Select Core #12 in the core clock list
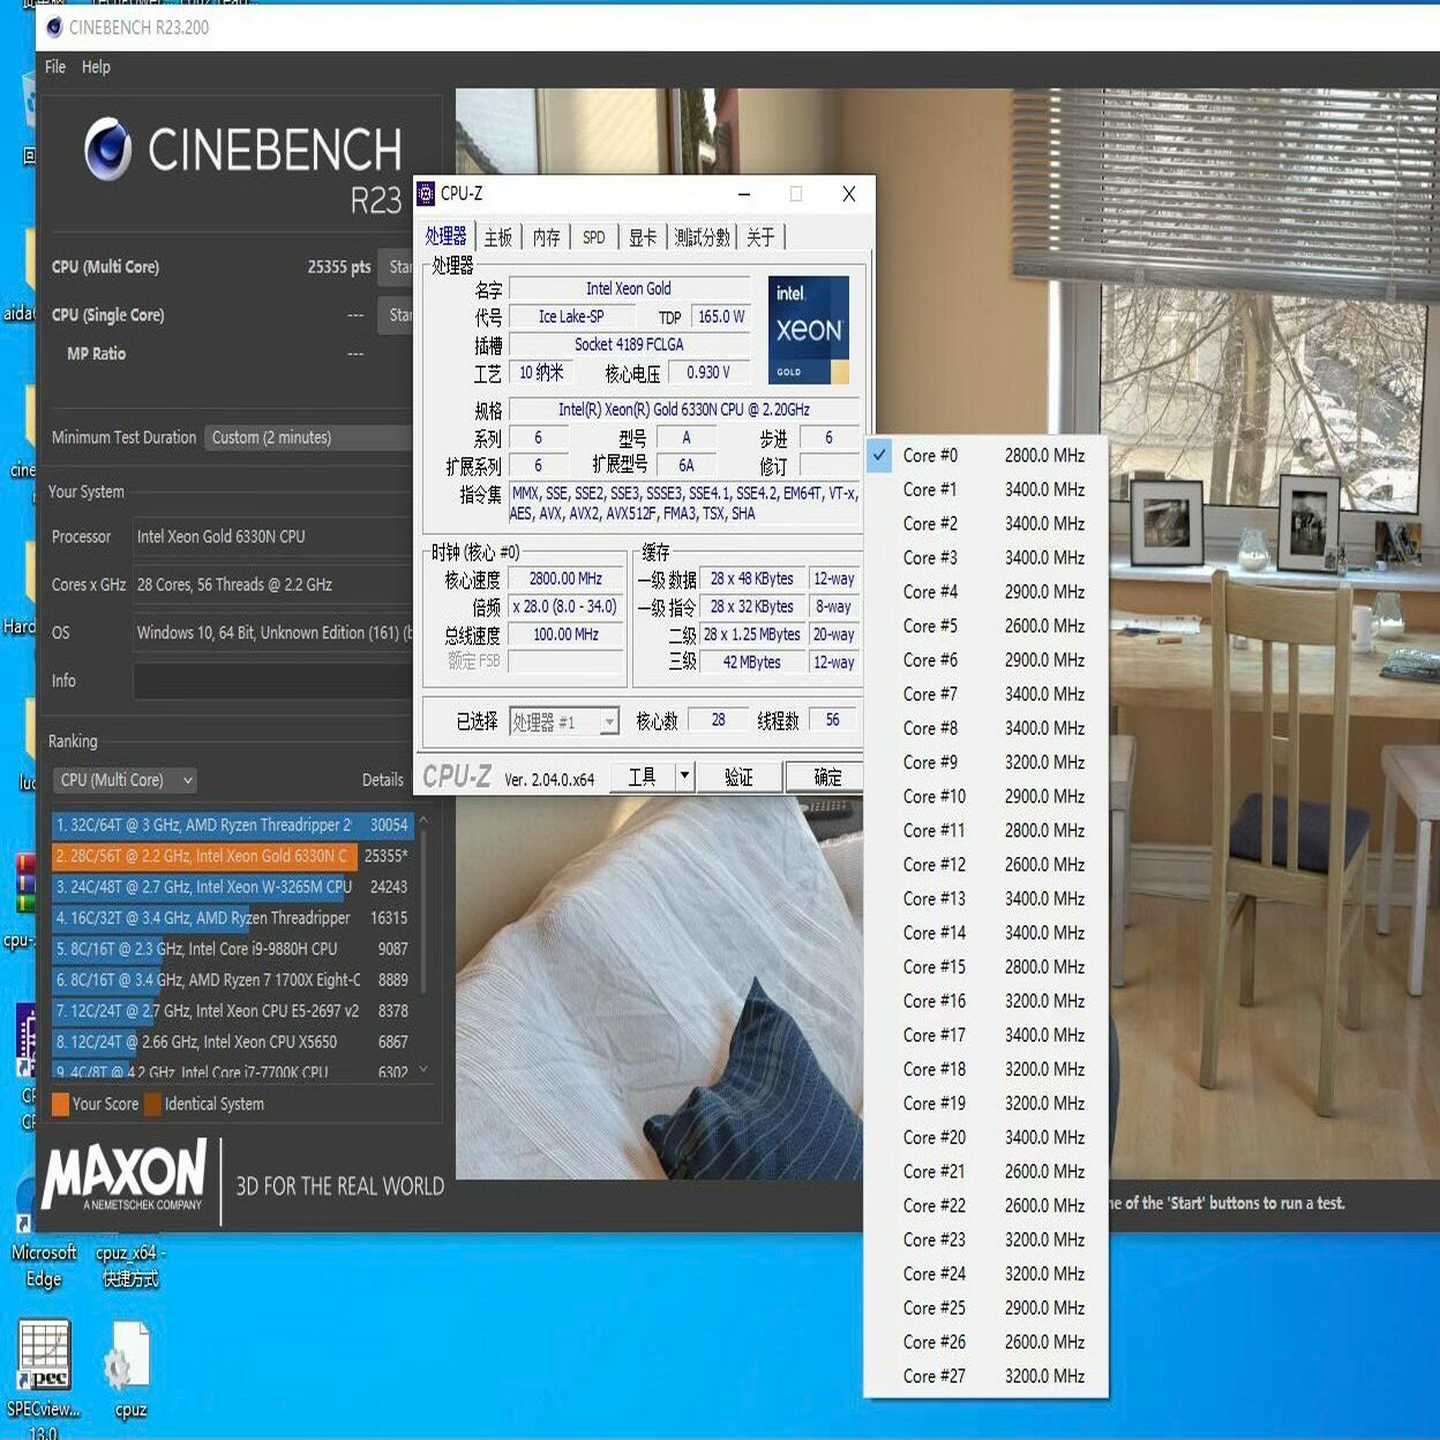 (986, 865)
